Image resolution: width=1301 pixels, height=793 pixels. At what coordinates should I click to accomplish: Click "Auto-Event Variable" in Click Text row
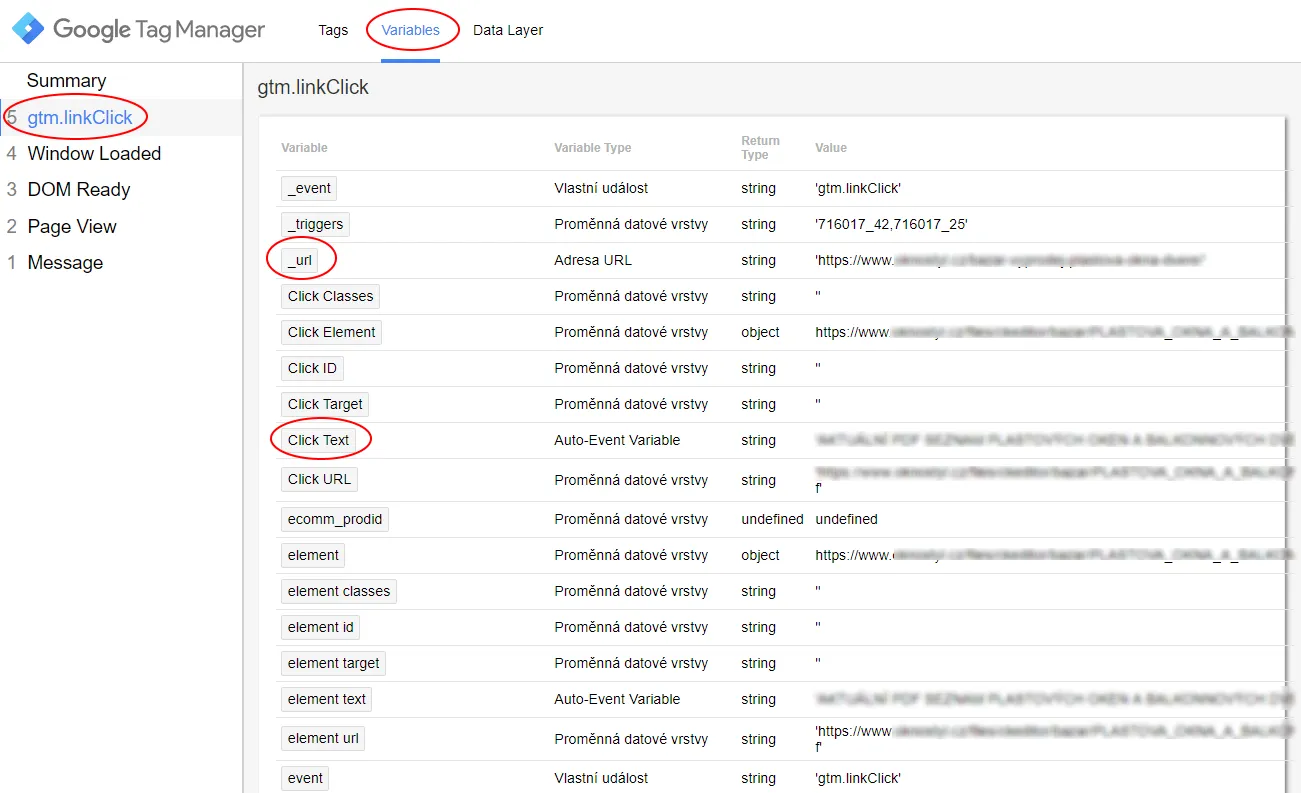pos(617,440)
